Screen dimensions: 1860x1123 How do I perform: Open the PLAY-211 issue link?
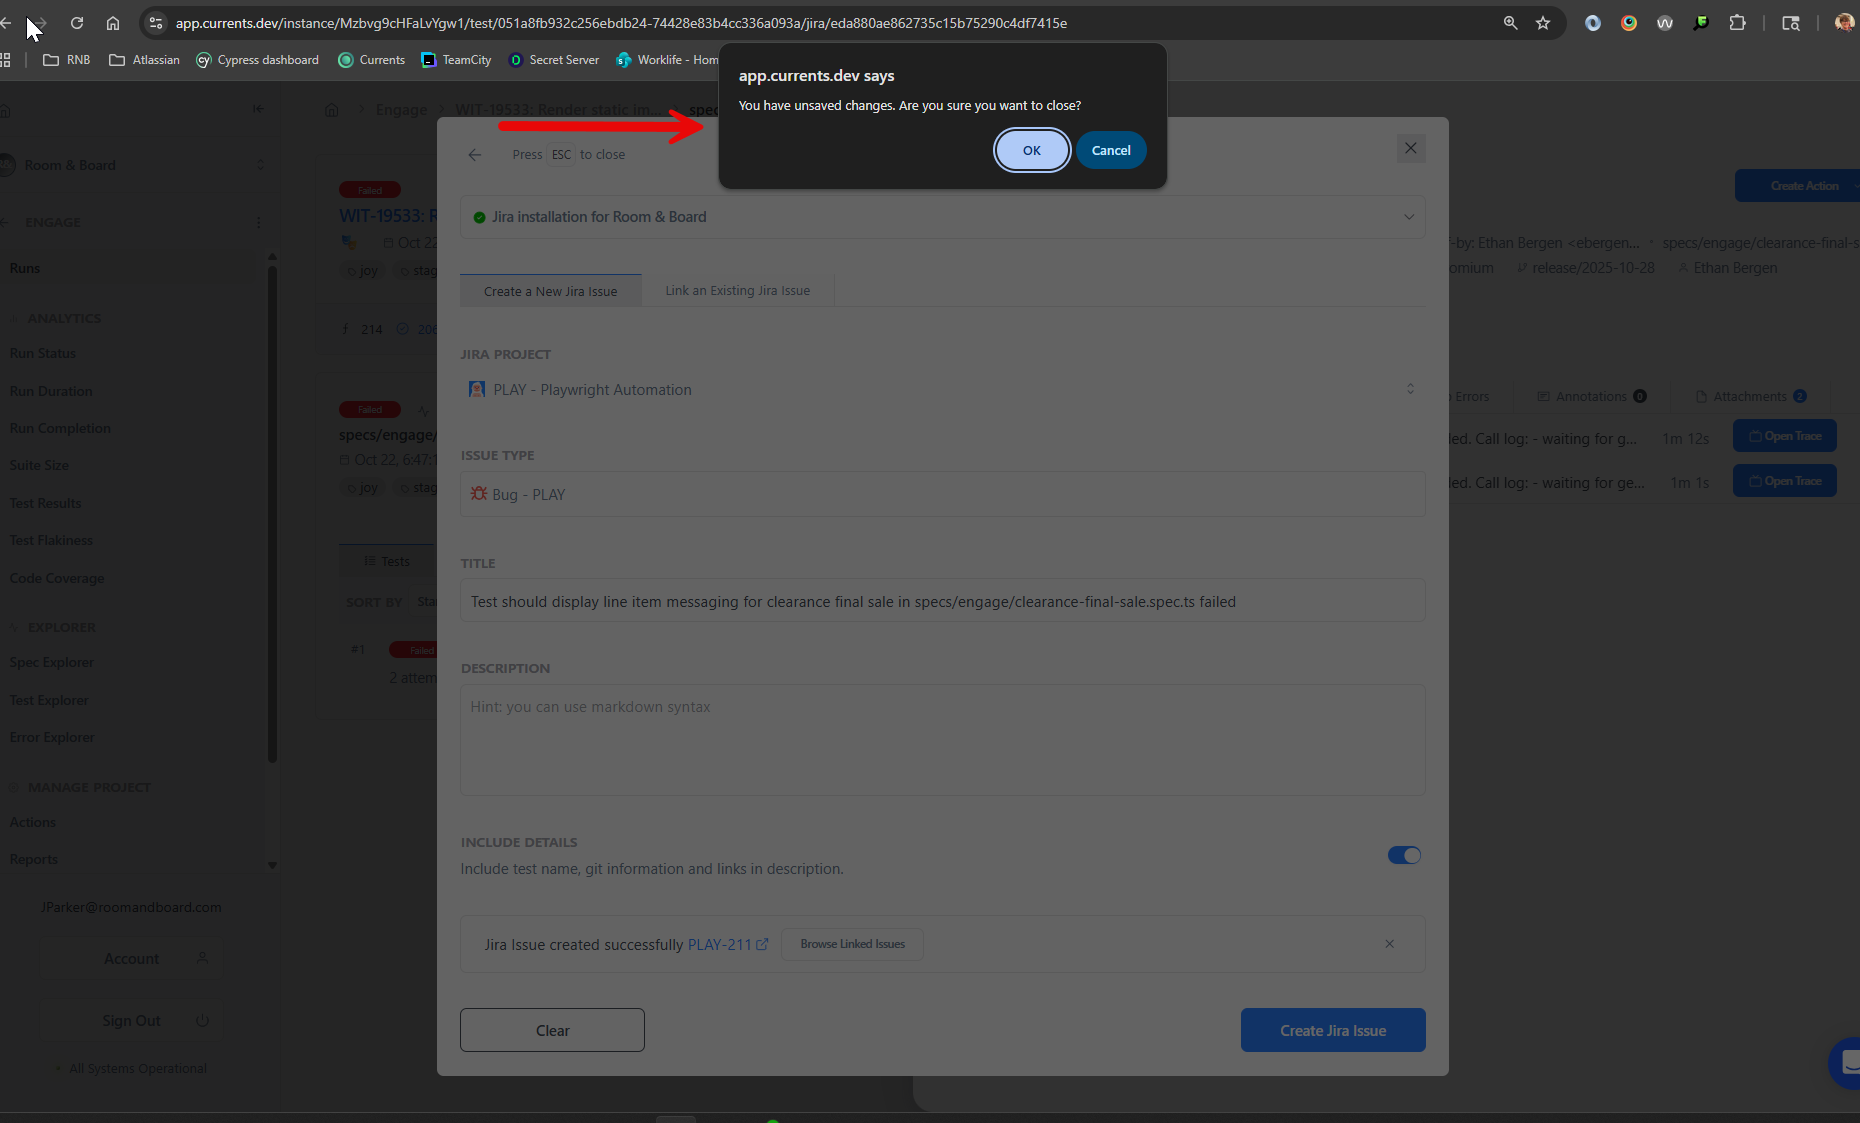pos(727,944)
